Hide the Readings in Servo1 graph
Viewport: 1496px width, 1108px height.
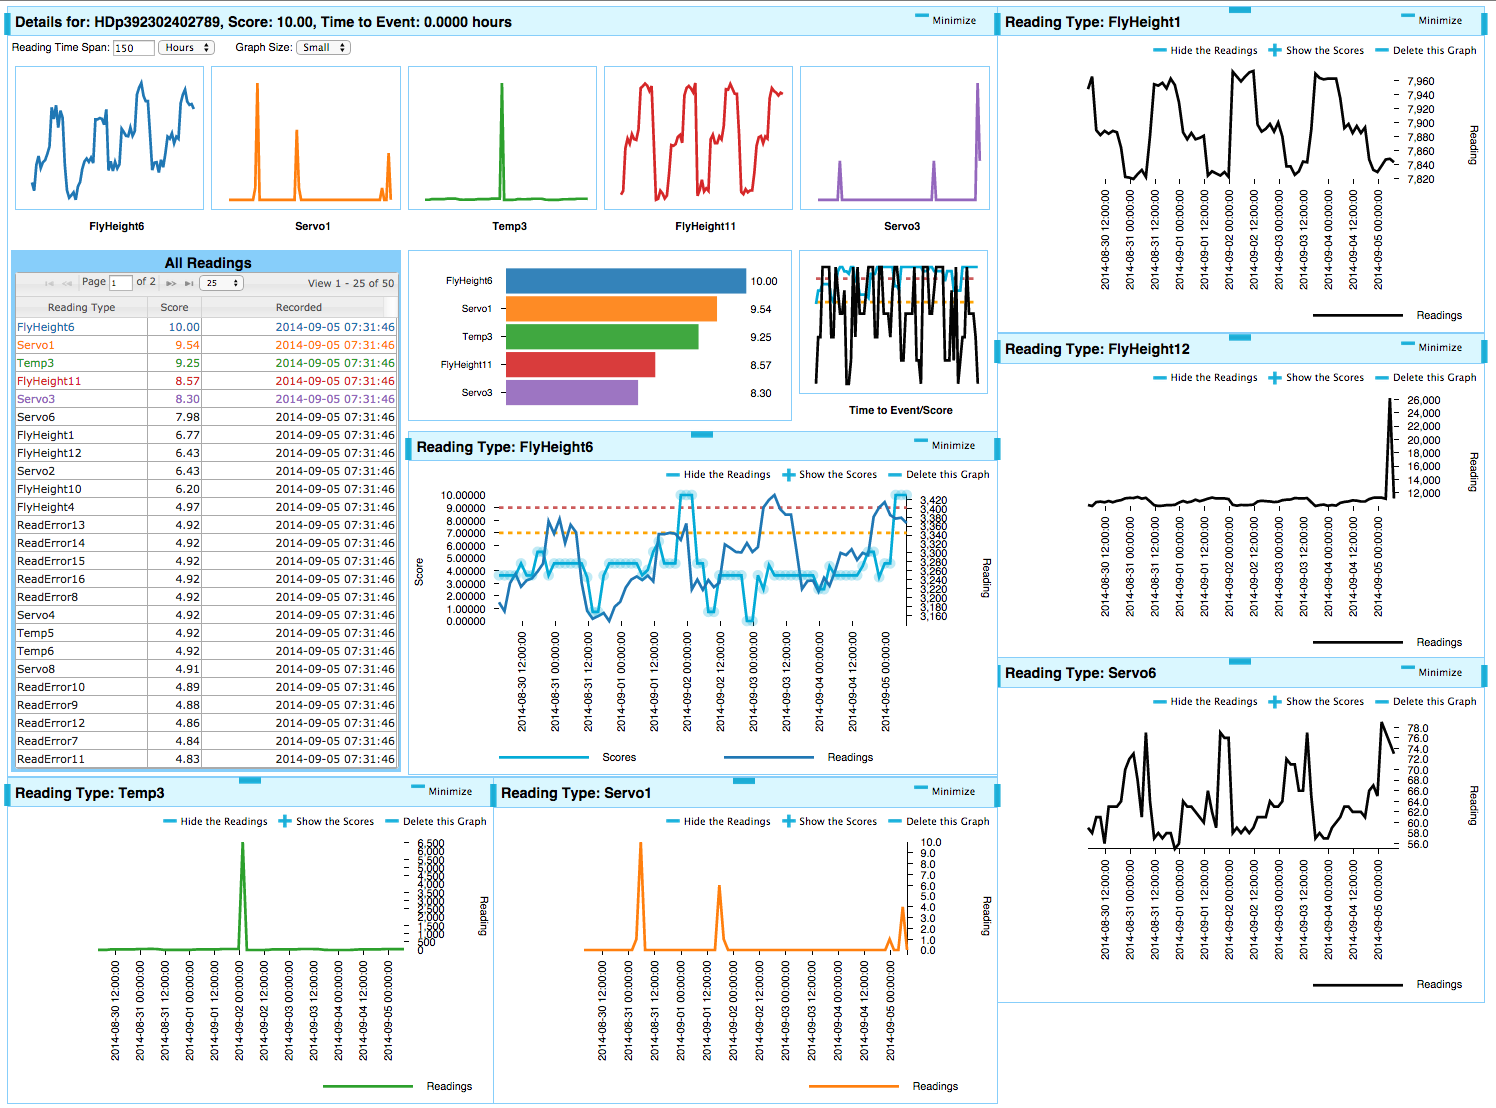pos(718,821)
